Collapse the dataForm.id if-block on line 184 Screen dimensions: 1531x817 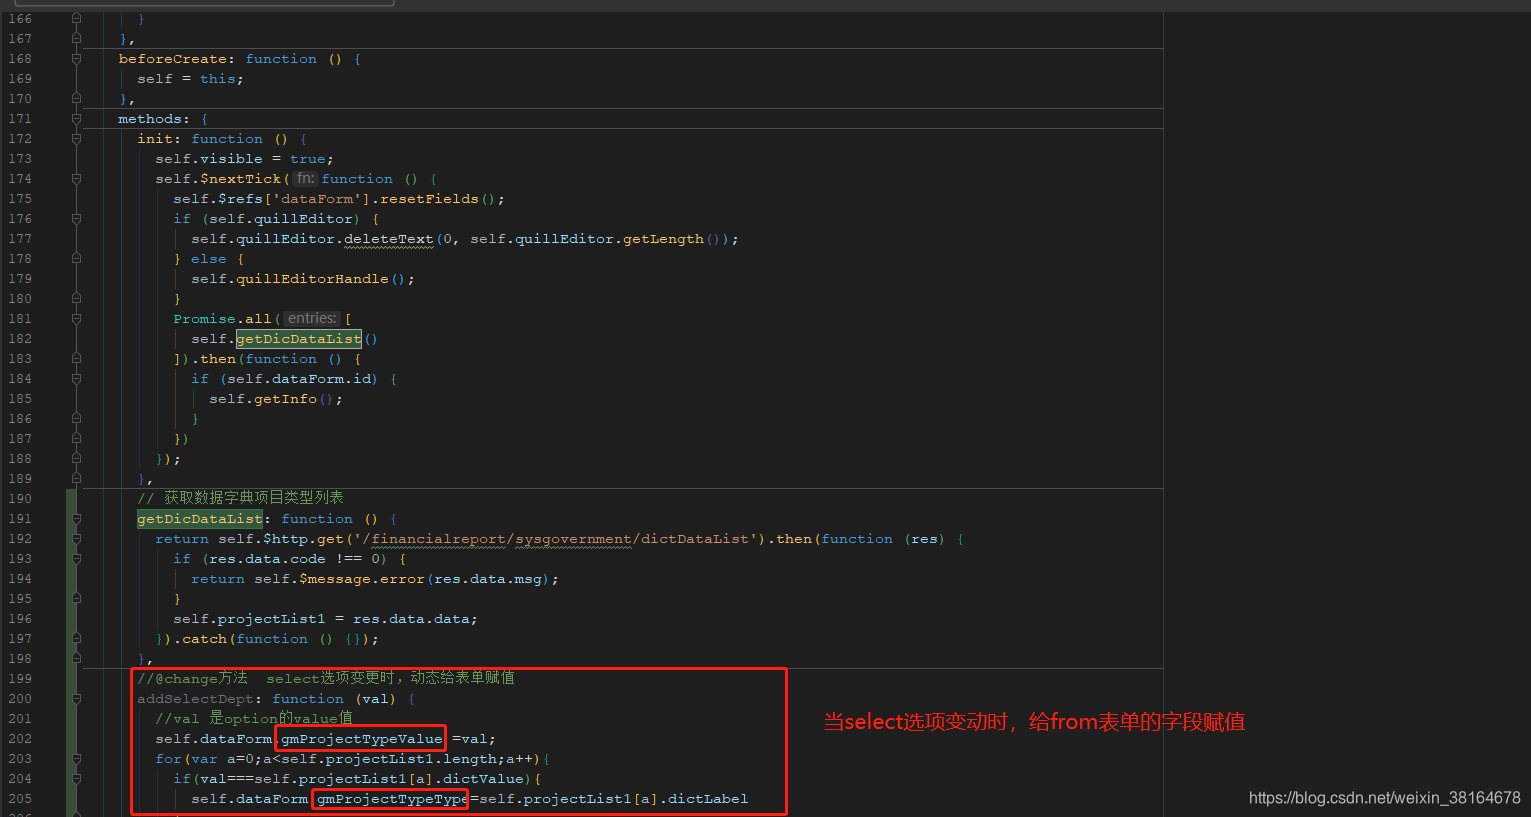click(x=76, y=379)
